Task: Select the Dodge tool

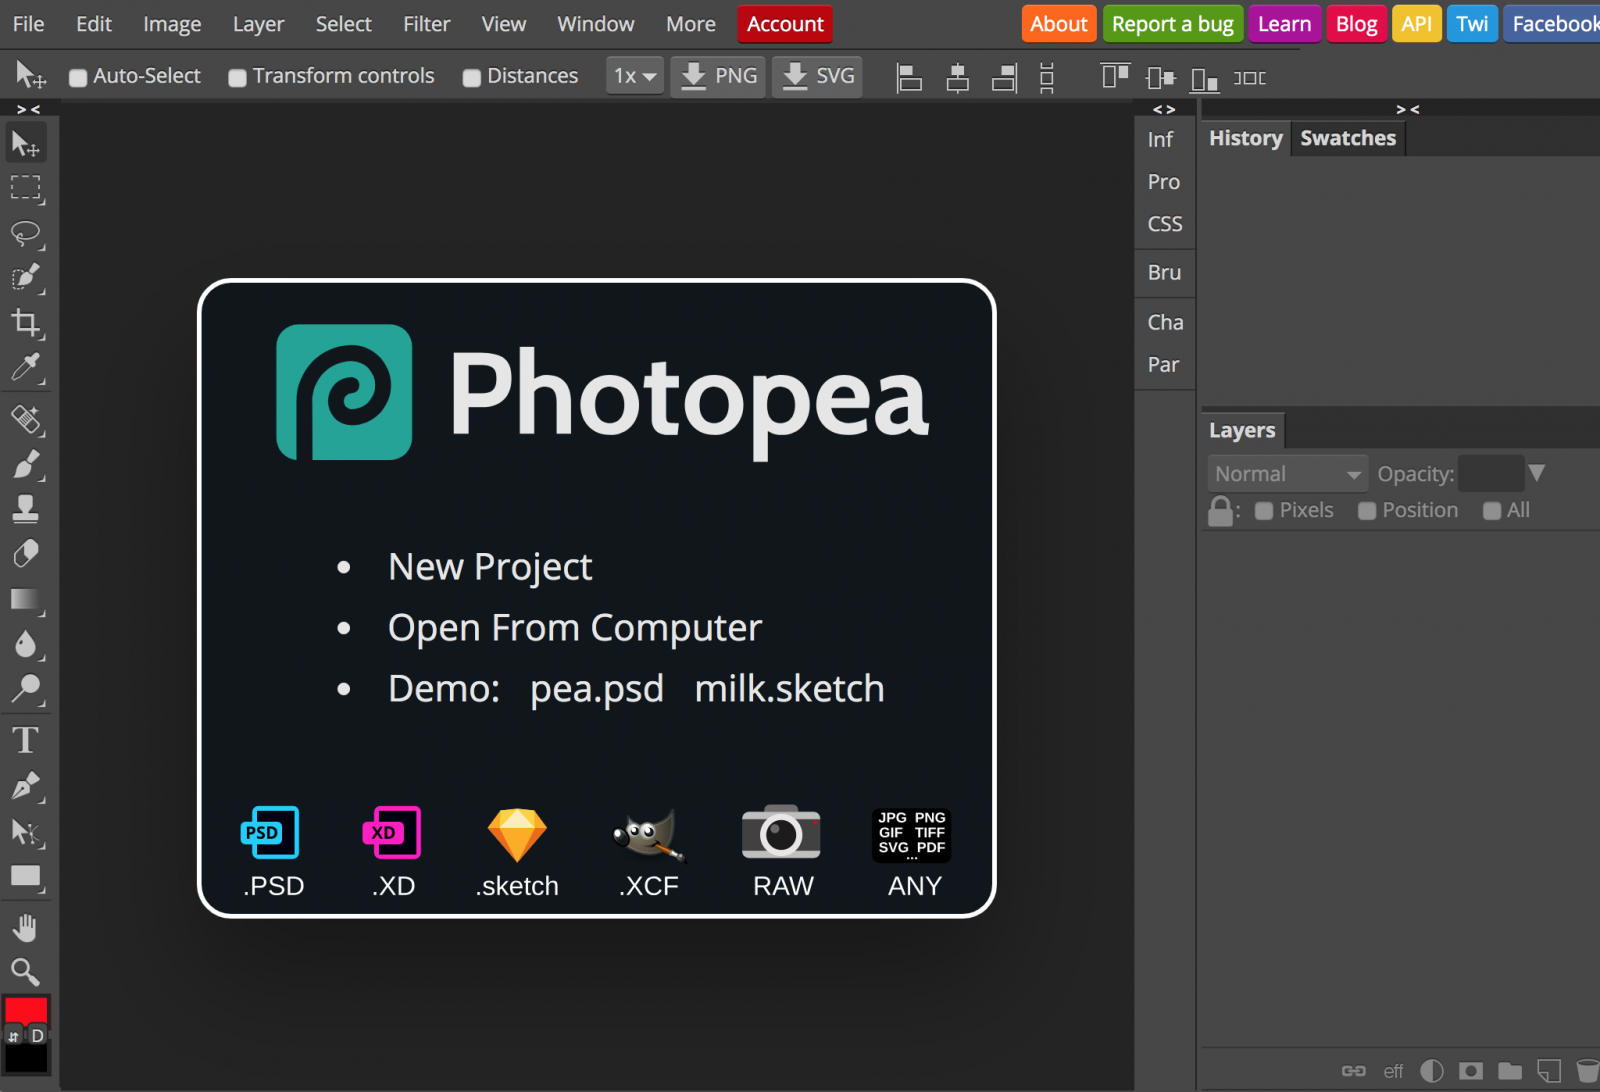Action: pyautogui.click(x=26, y=689)
